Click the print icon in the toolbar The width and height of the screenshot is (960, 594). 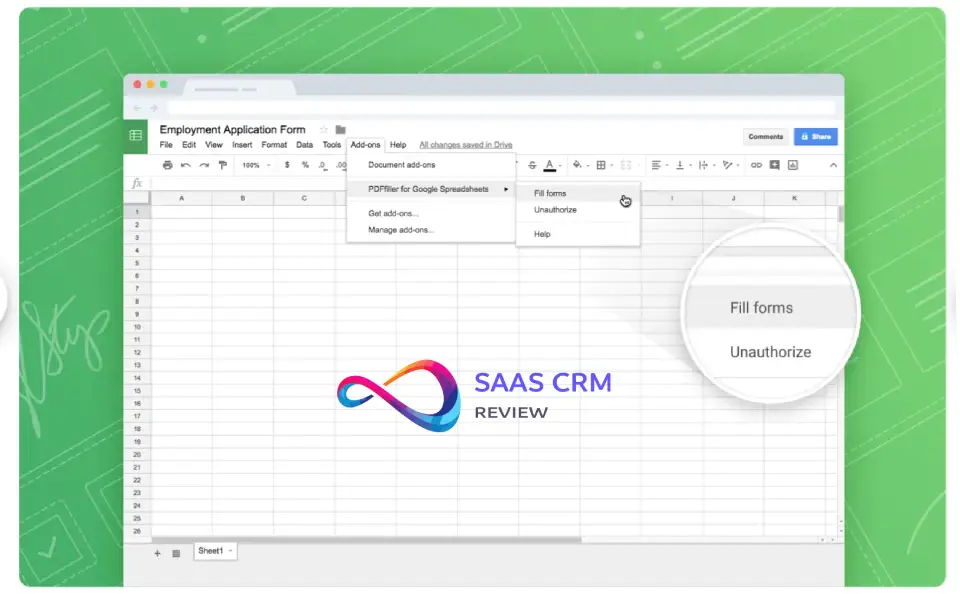[167, 165]
